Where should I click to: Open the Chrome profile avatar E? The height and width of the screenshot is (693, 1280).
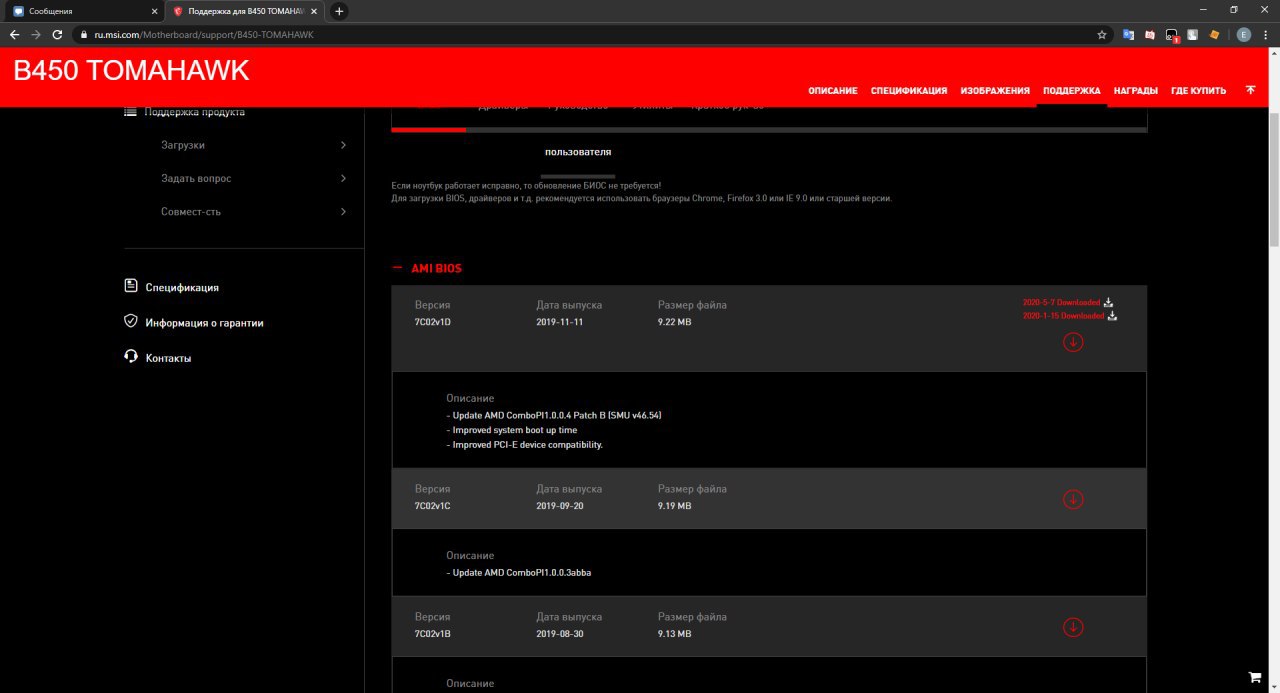pyautogui.click(x=1244, y=34)
